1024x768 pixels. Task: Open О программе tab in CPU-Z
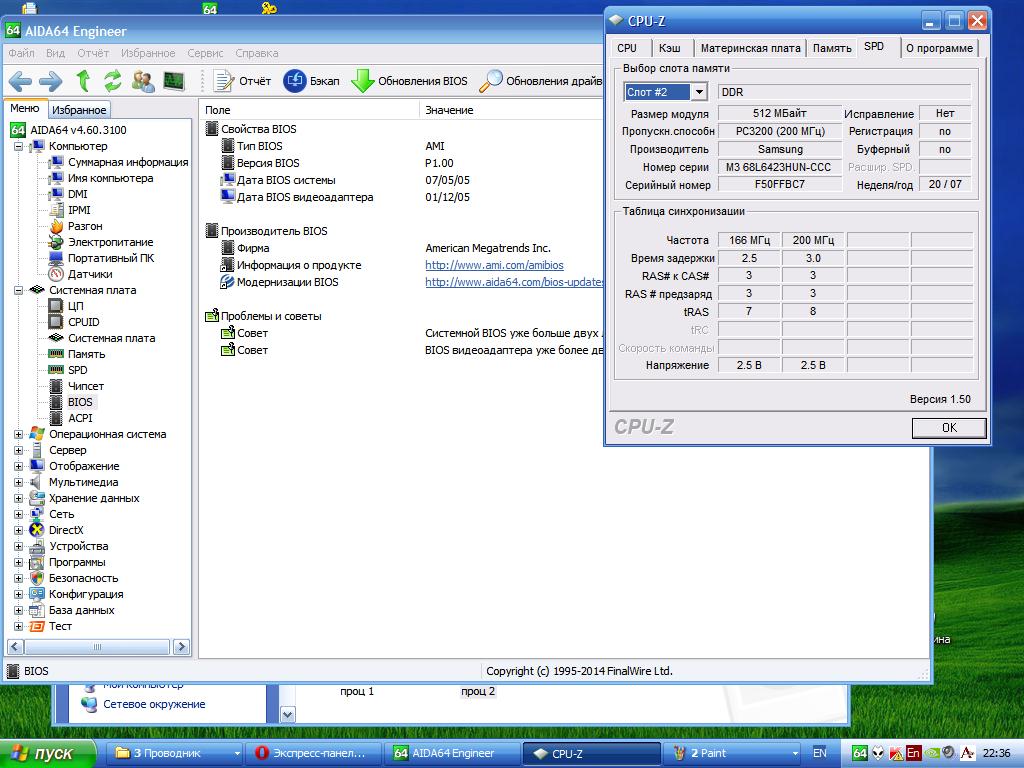point(939,48)
